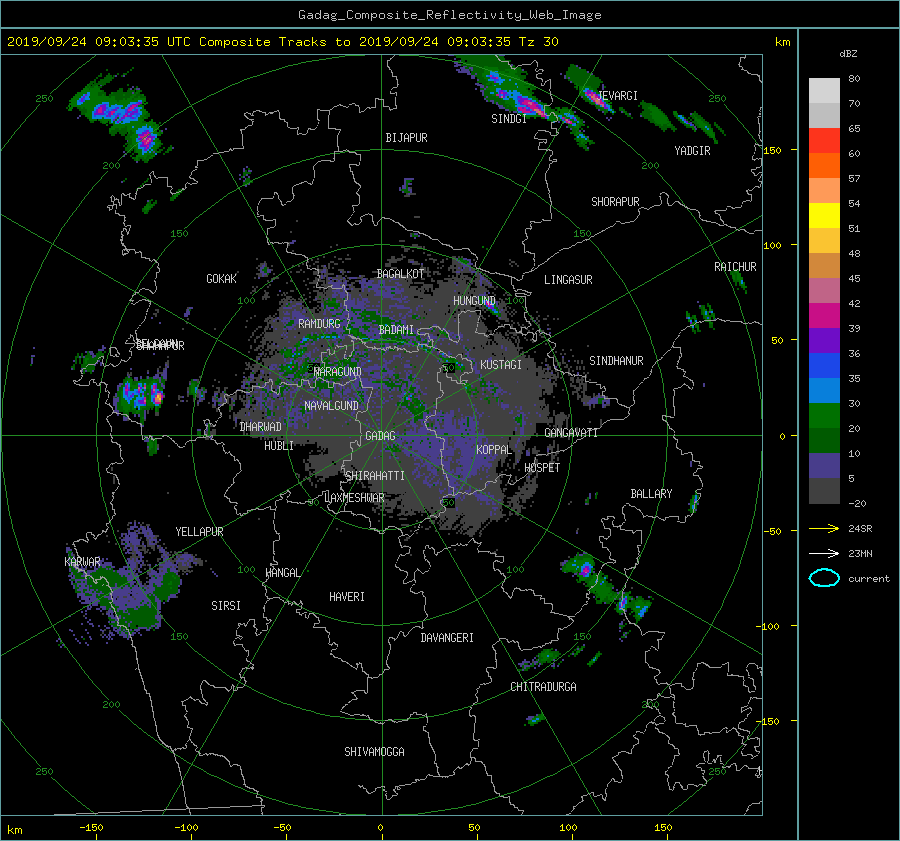Click the SINDHANUR city label
The width and height of the screenshot is (900, 841).
tap(616, 361)
